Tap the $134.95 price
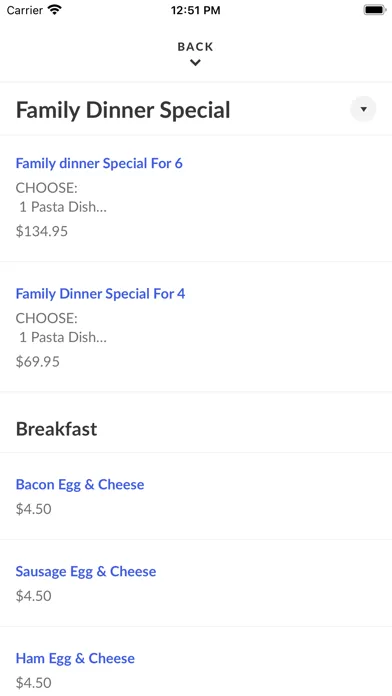This screenshot has height=696, width=392. (42, 231)
